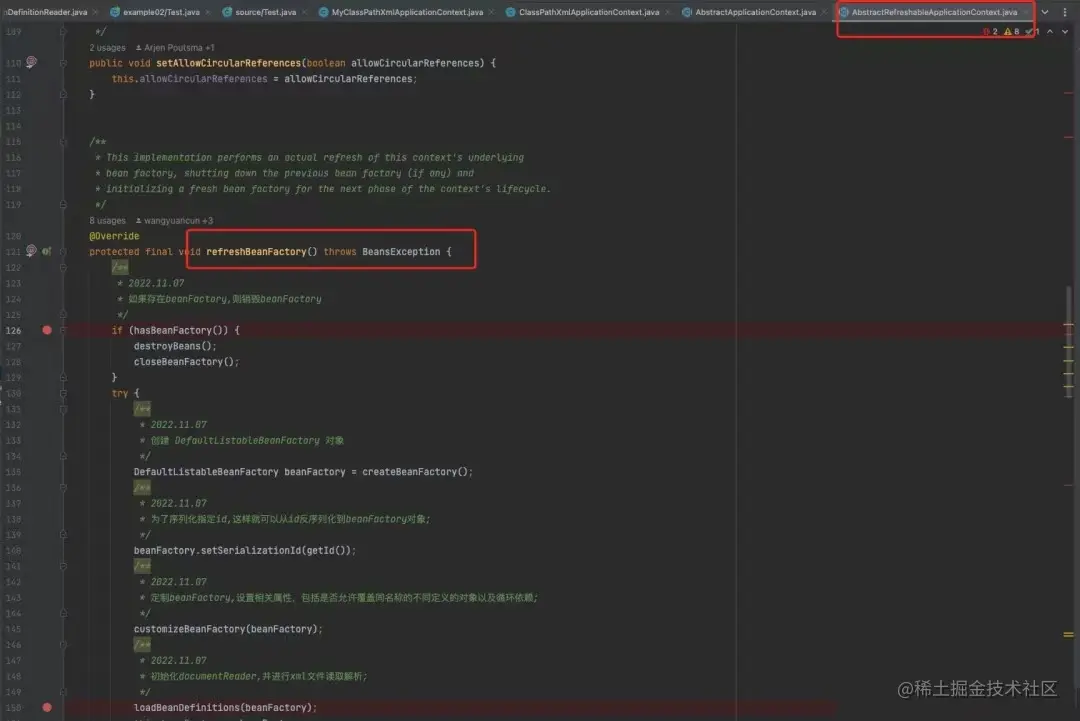Viewport: 1080px width, 721px height.
Task: Collapse the comment fold at line 146
Action: (63, 645)
